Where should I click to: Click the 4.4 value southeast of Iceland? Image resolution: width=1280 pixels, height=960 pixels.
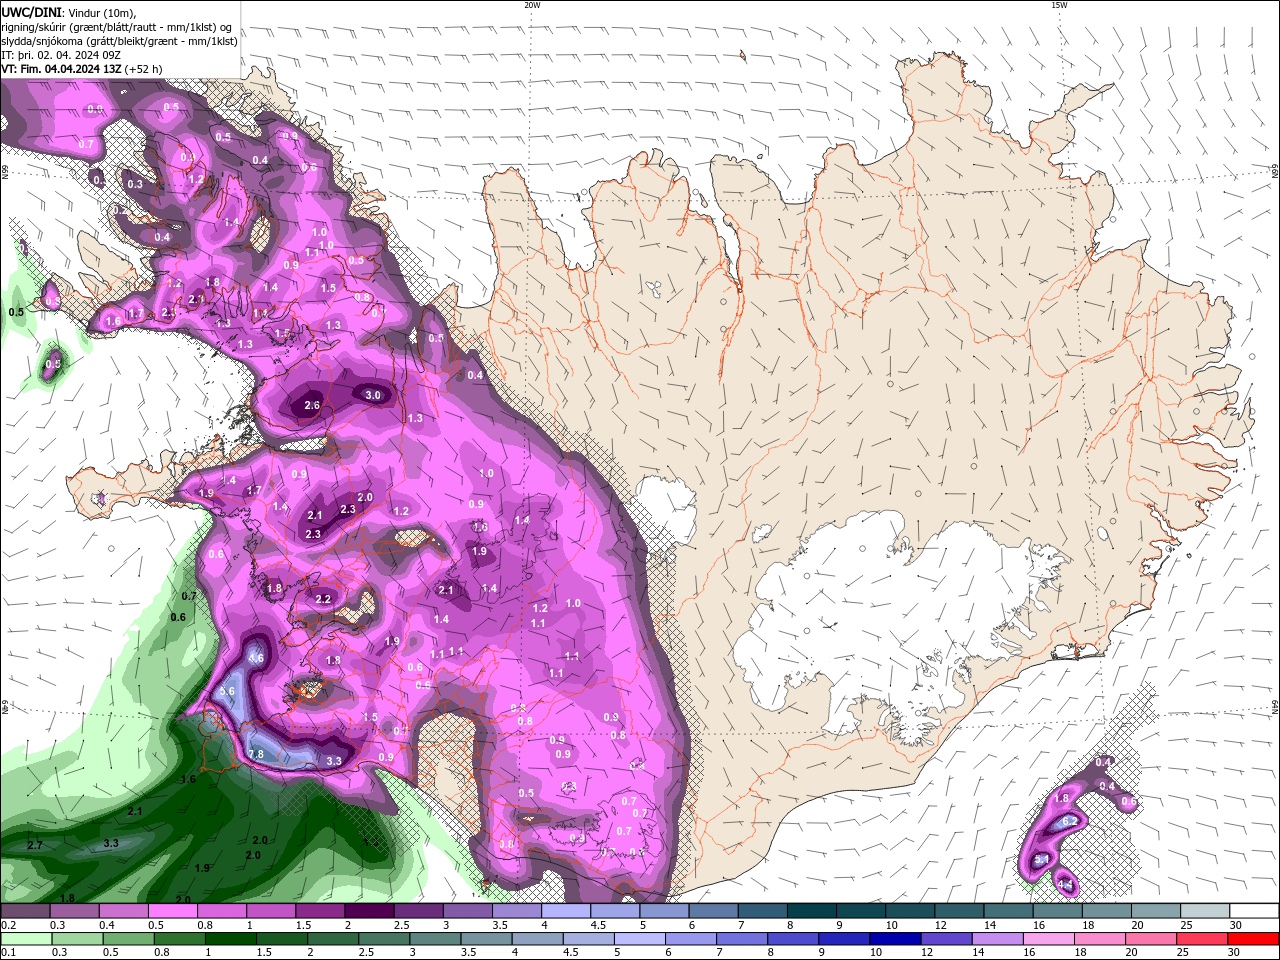click(1065, 885)
